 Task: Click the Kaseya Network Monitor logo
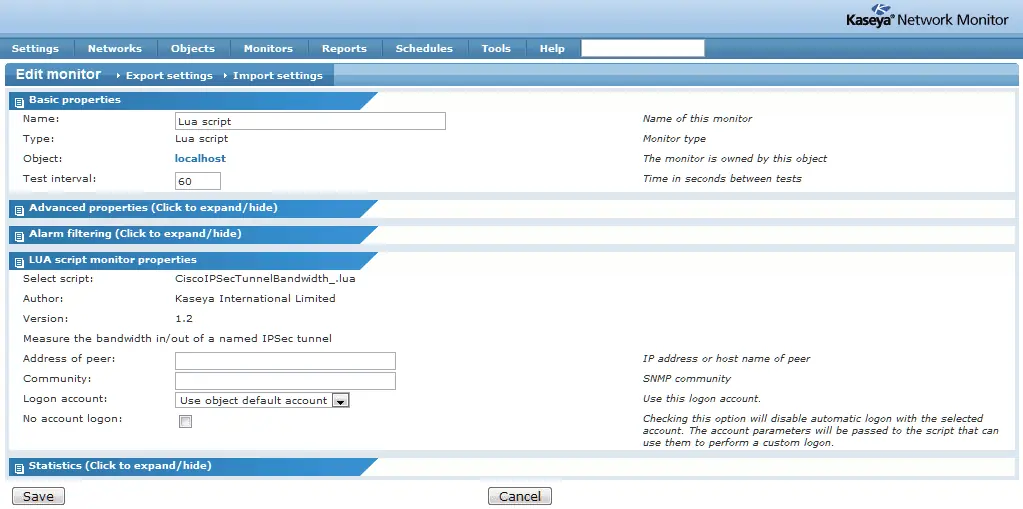[927, 16]
